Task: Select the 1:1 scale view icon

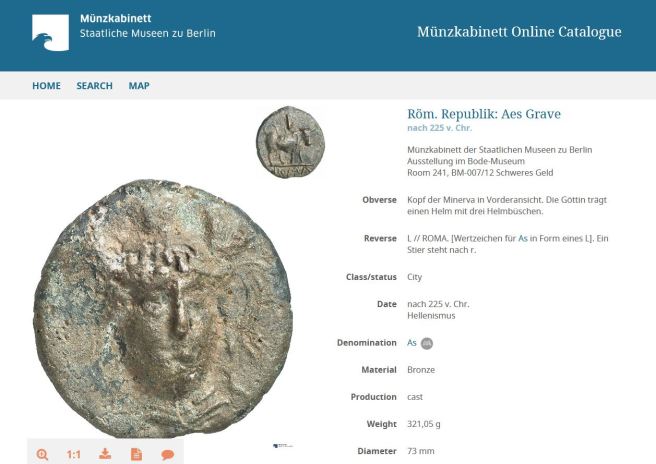Action: (x=73, y=454)
